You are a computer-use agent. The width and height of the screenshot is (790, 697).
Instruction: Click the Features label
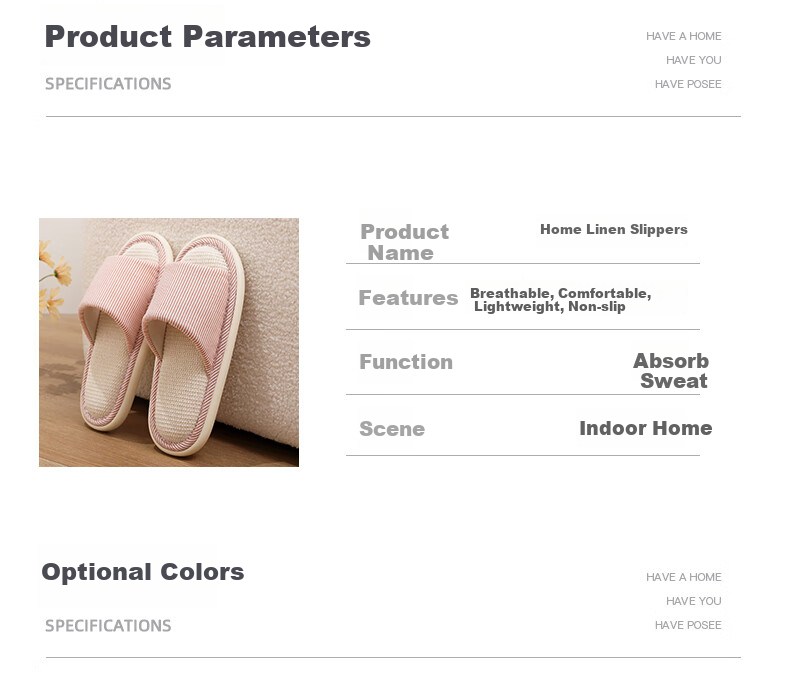tap(408, 298)
